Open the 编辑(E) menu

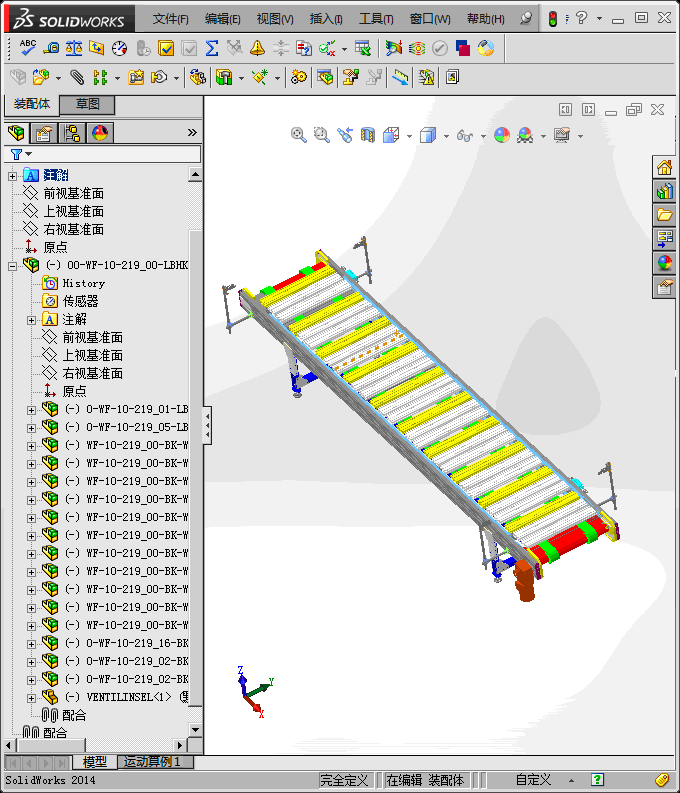point(223,19)
